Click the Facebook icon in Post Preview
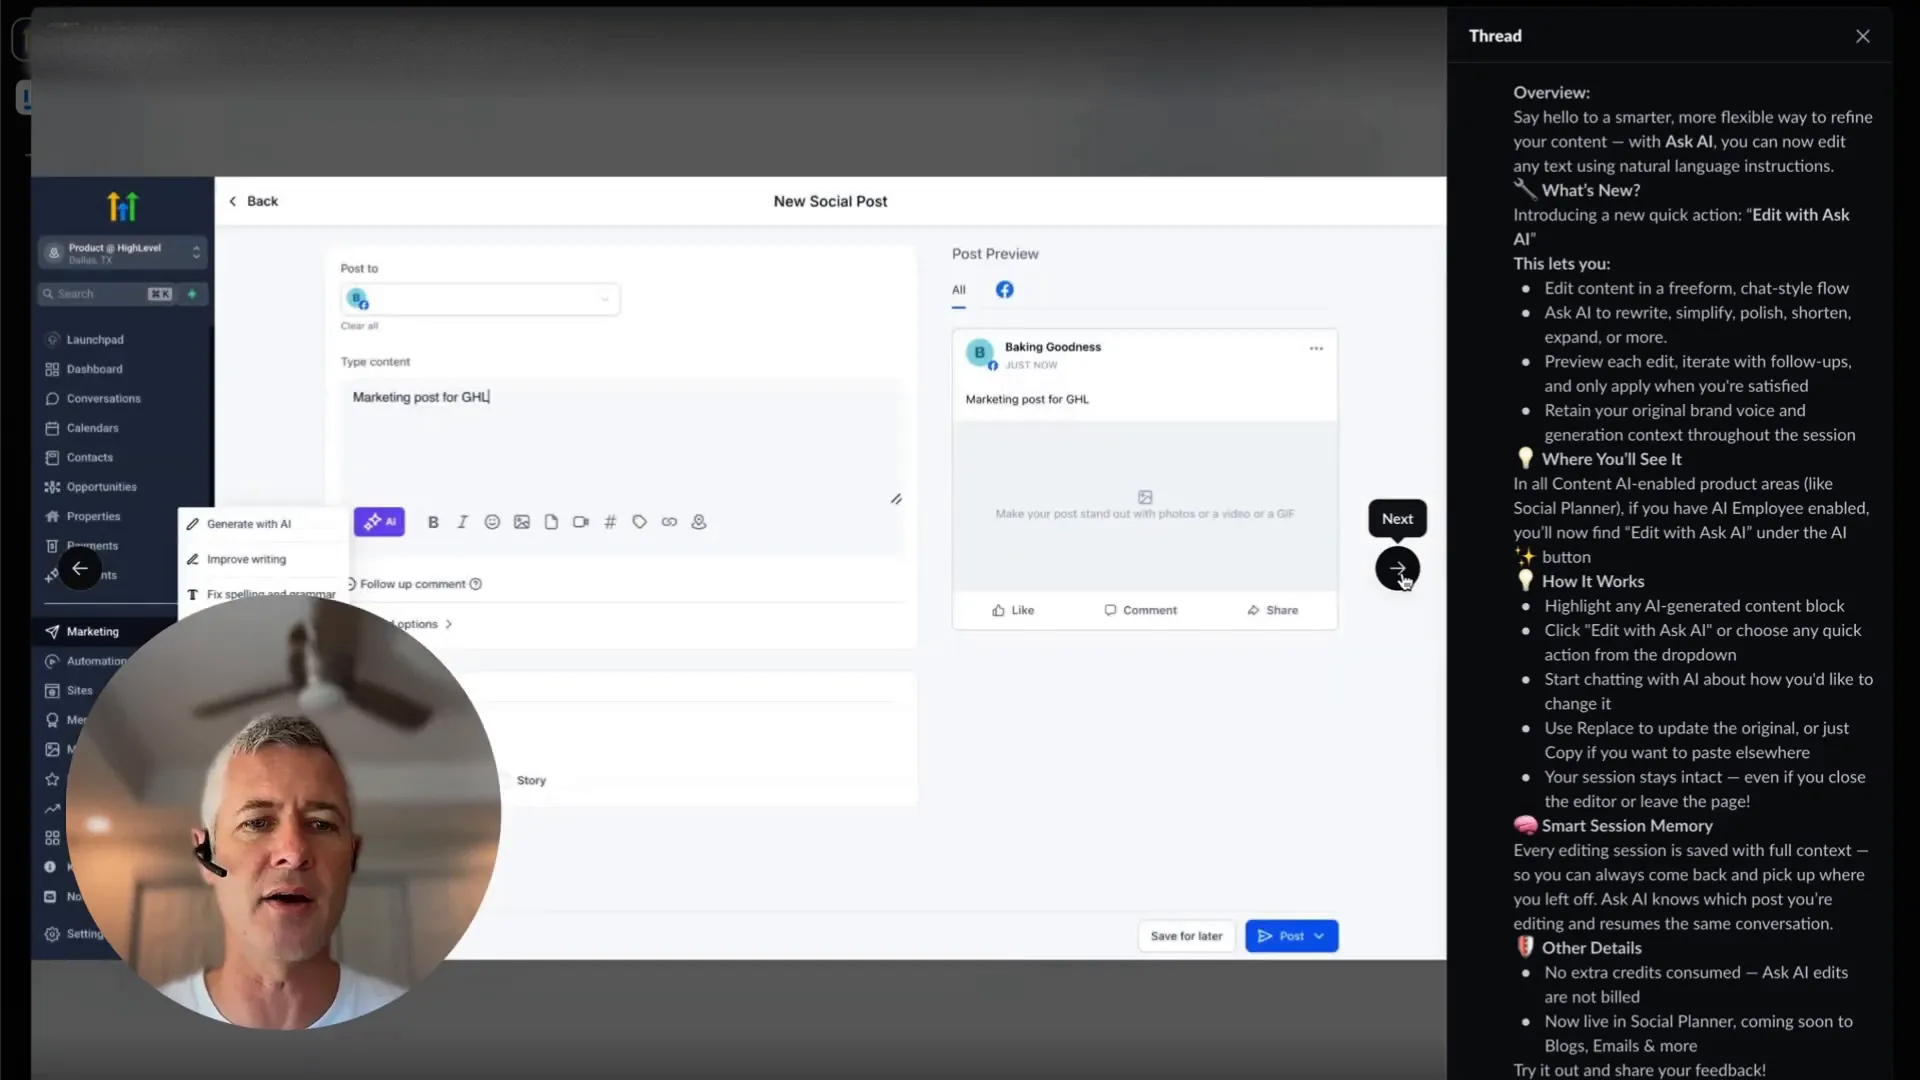1920x1080 pixels. click(1005, 290)
